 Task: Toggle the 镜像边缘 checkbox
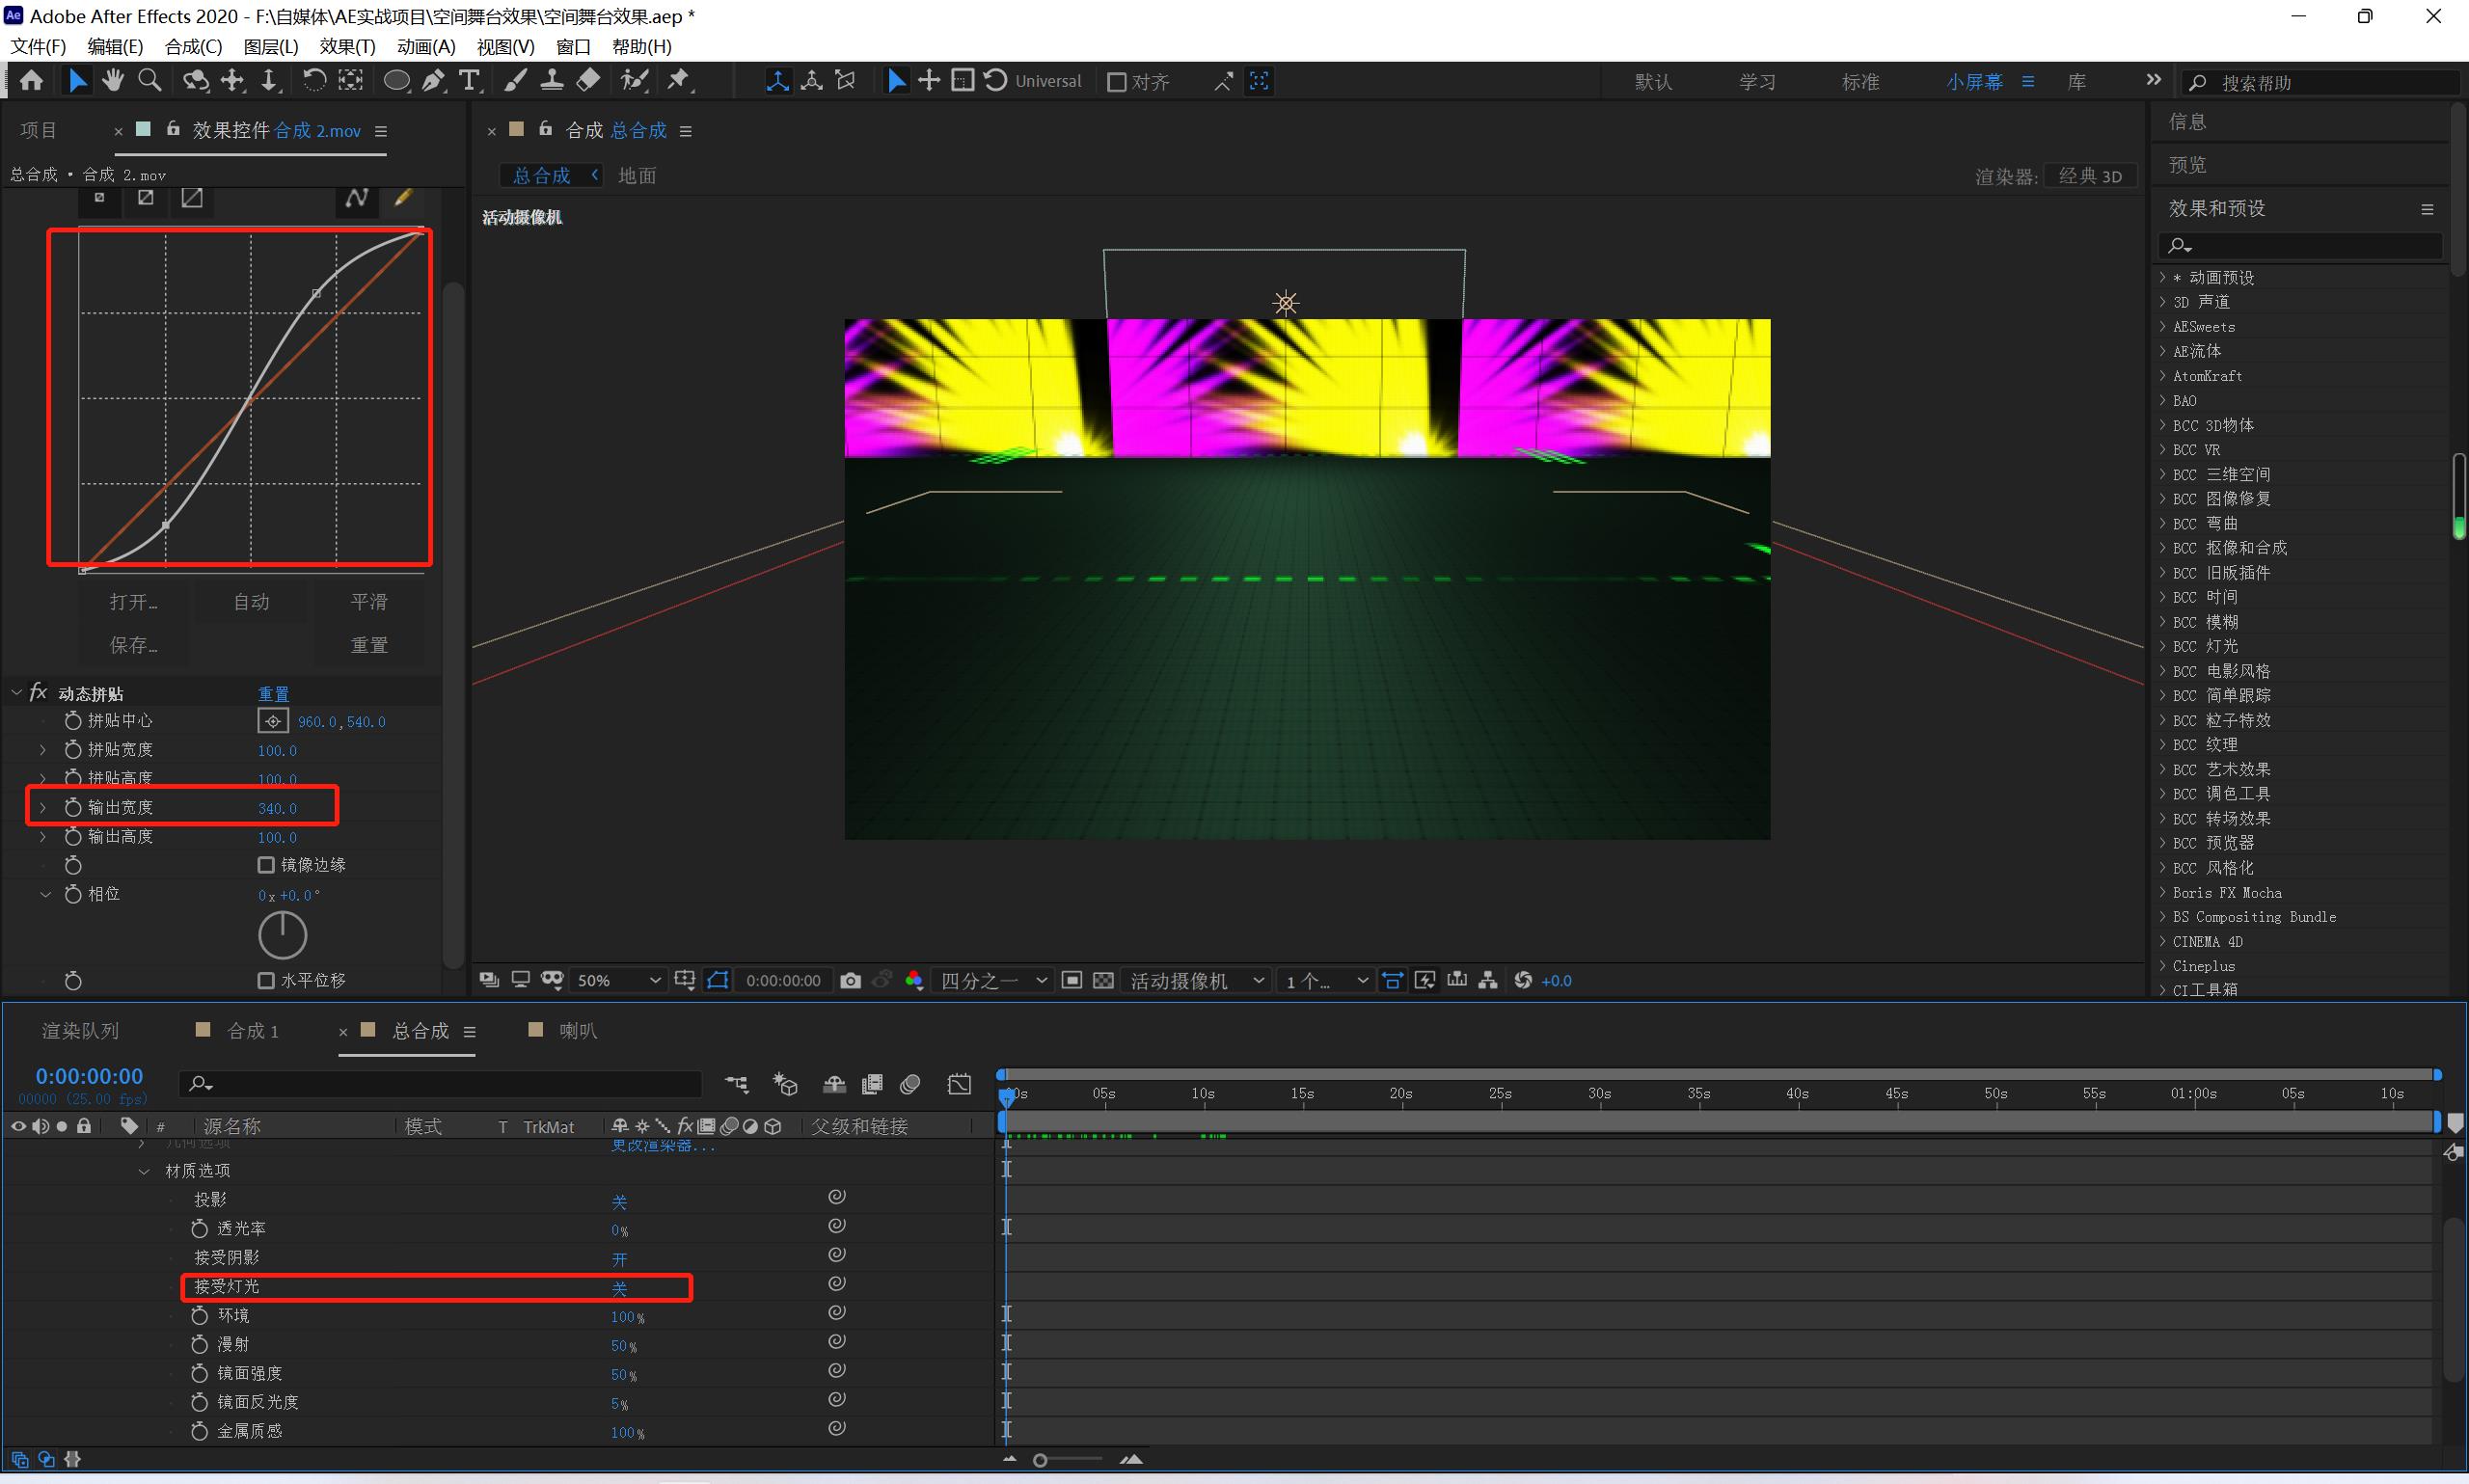pos(266,865)
